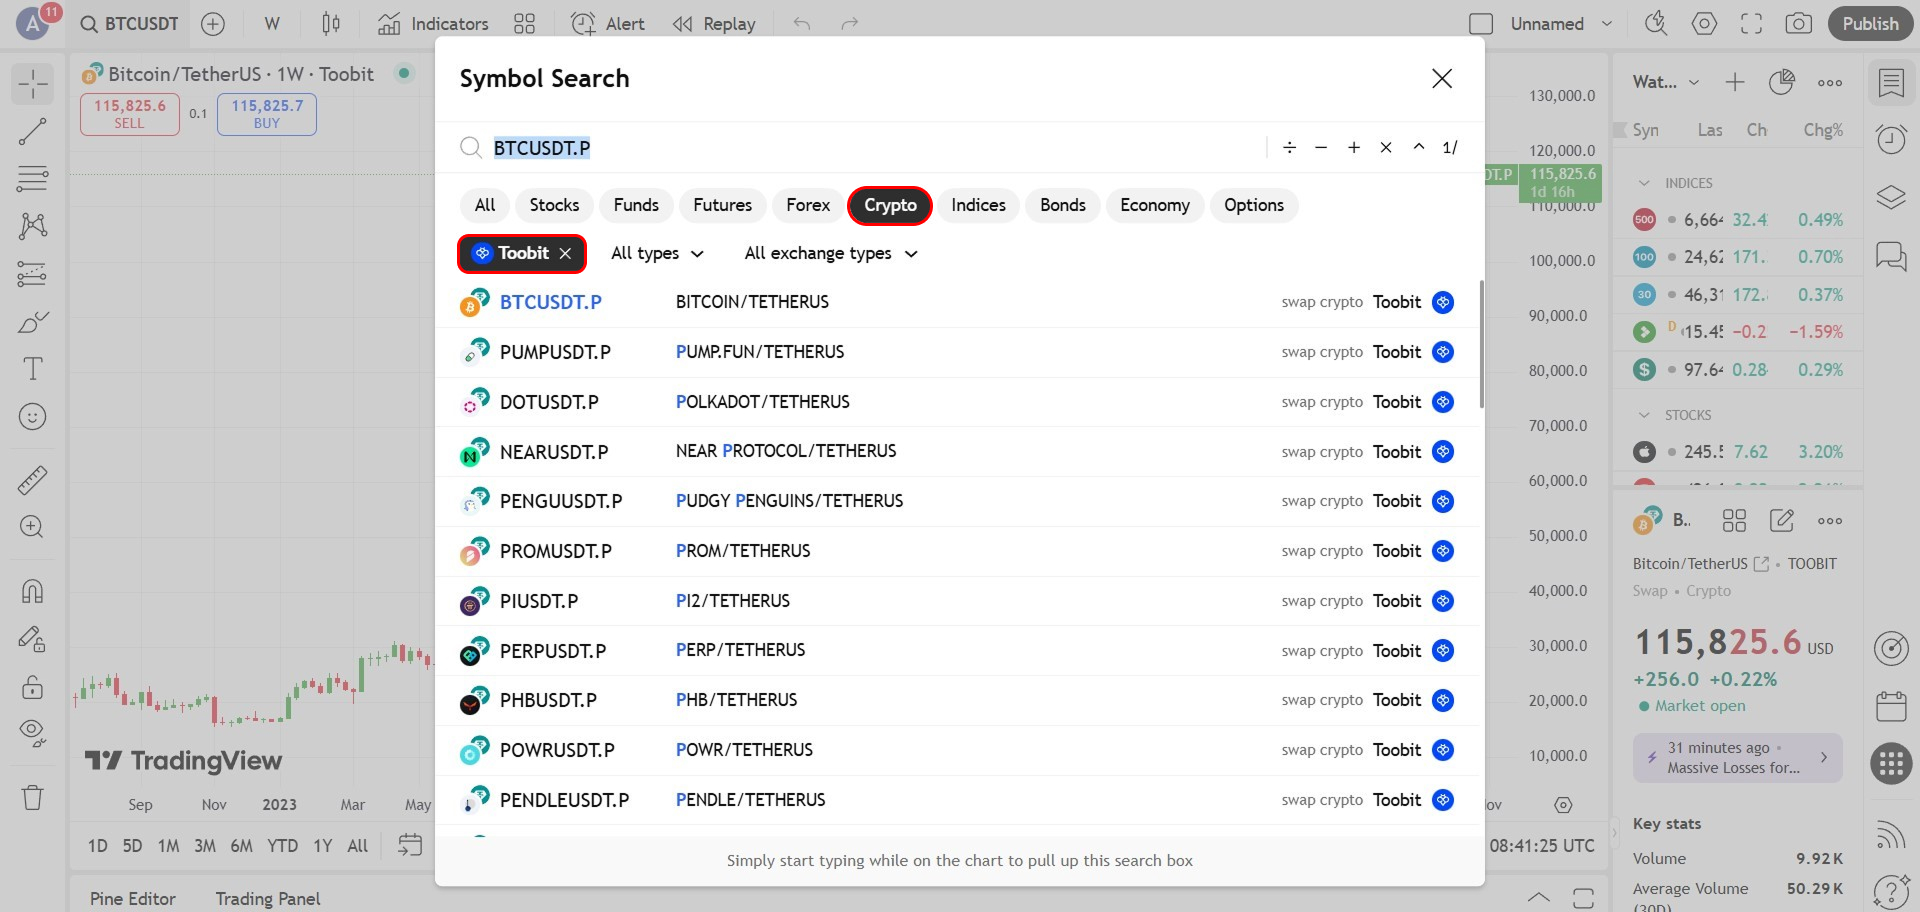Image resolution: width=1920 pixels, height=912 pixels.
Task: Open the chats panel icon
Action: [x=1891, y=255]
